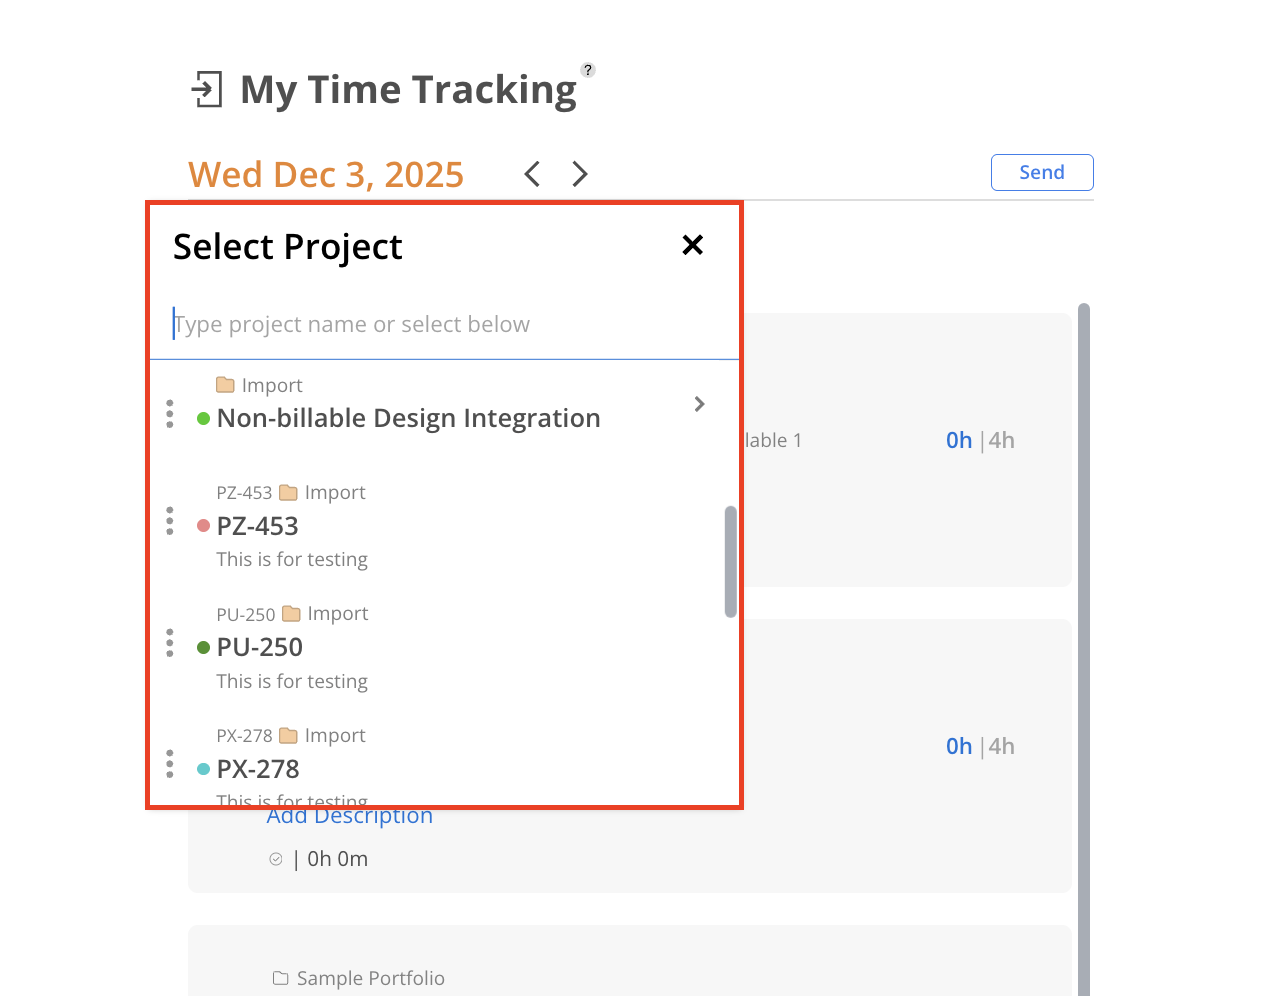
Task: Type in the project name search field
Action: click(440, 324)
